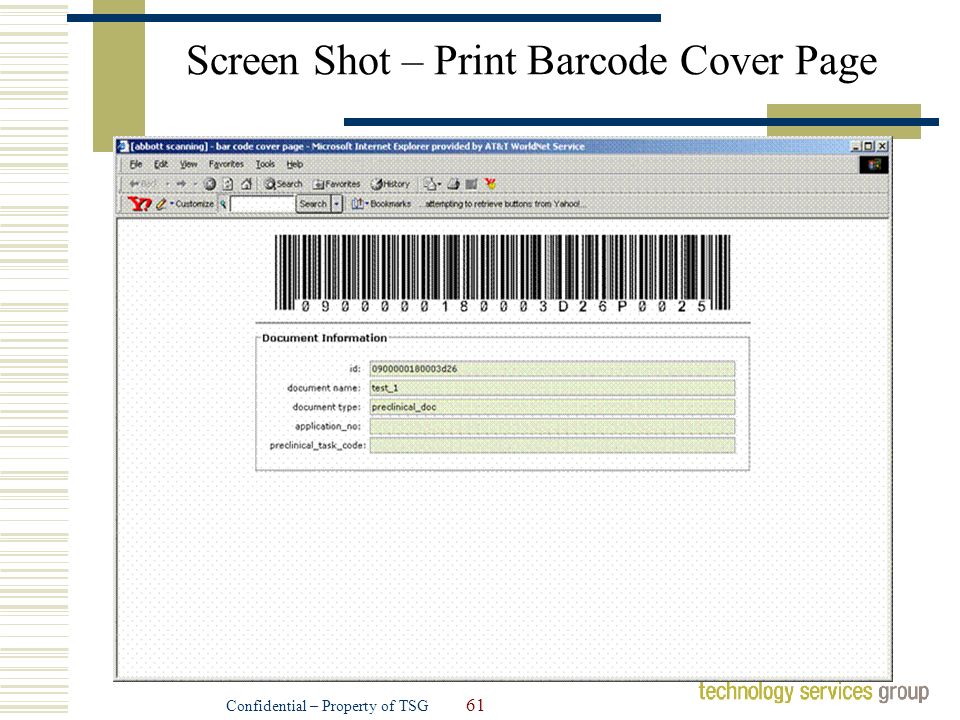Image resolution: width=960 pixels, height=720 pixels.
Task: Expand the Back history dropdown arrow
Action: point(167,184)
